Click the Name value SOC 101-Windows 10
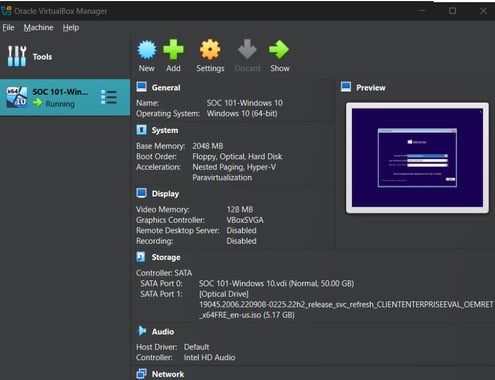Viewport: 495px width, 380px height. point(245,103)
